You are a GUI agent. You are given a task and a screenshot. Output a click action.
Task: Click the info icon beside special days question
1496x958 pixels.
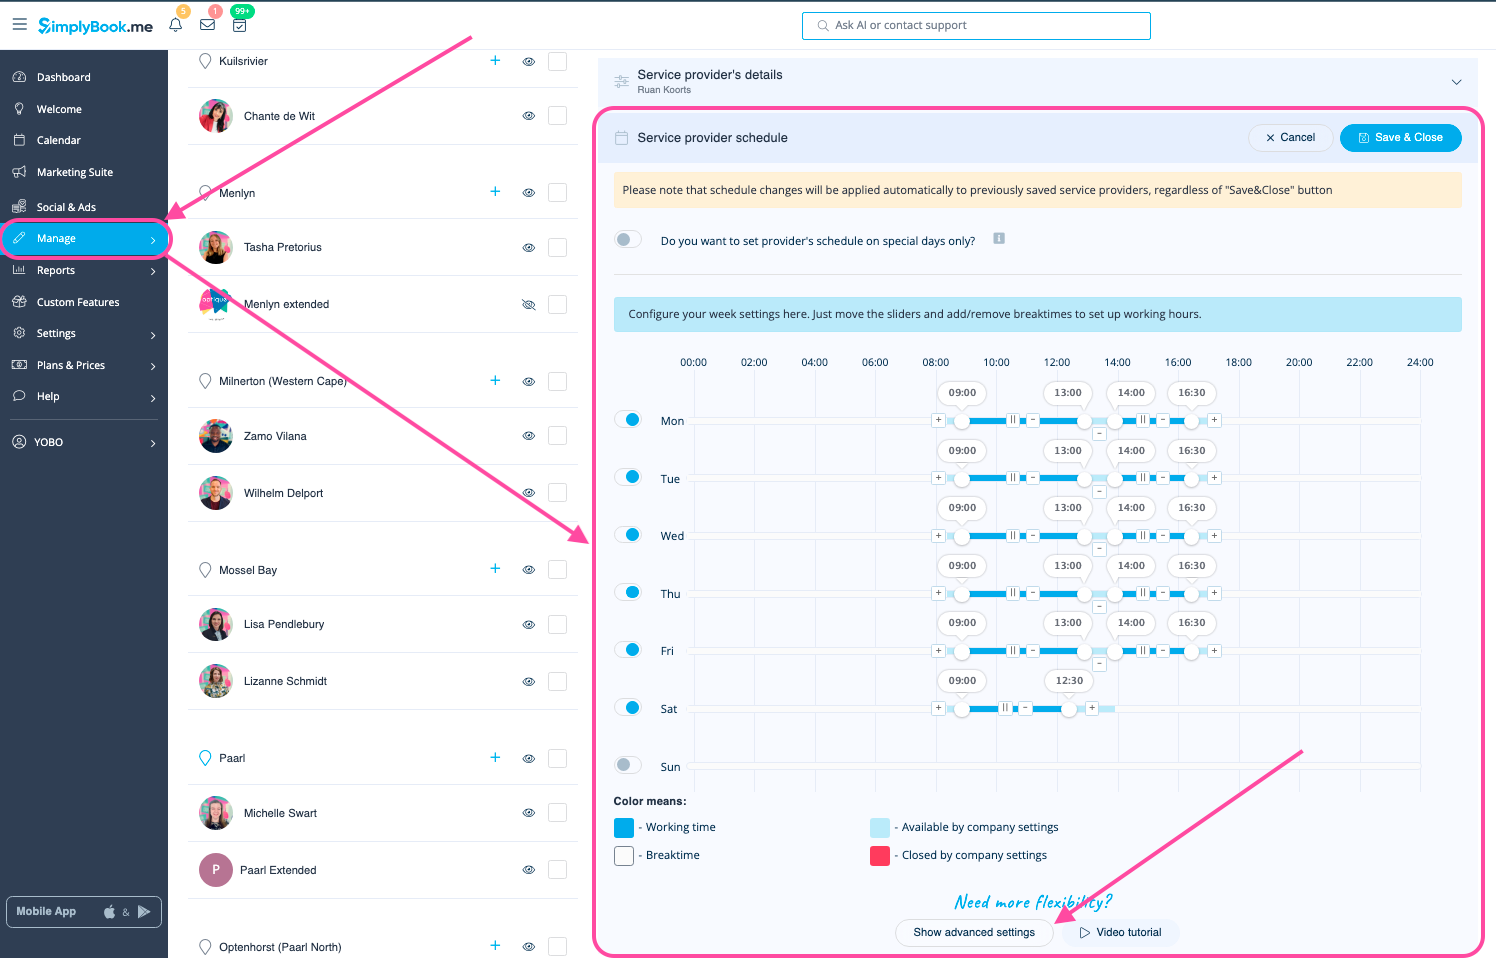pos(998,239)
